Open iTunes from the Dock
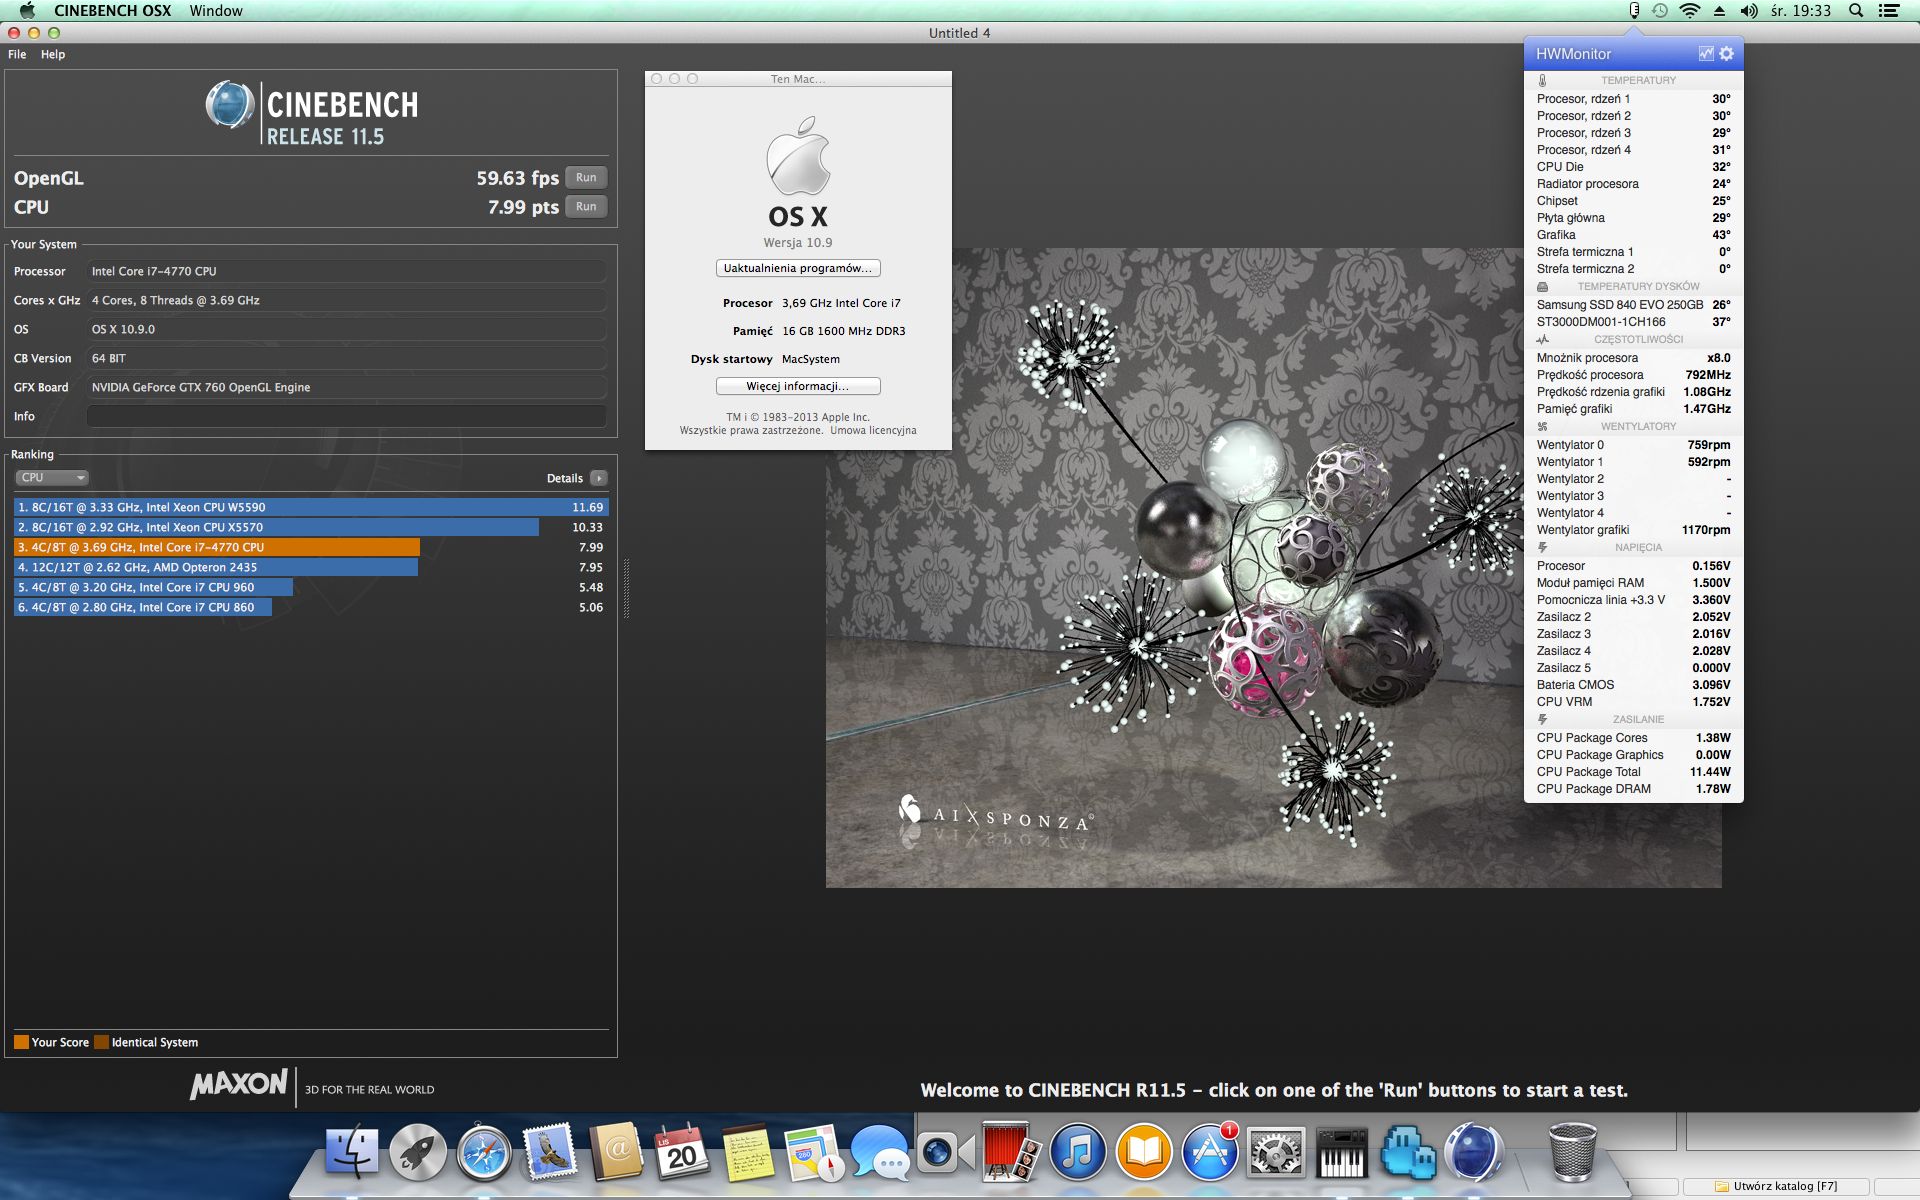Screen dimensions: 1920x1200 point(1078,1153)
